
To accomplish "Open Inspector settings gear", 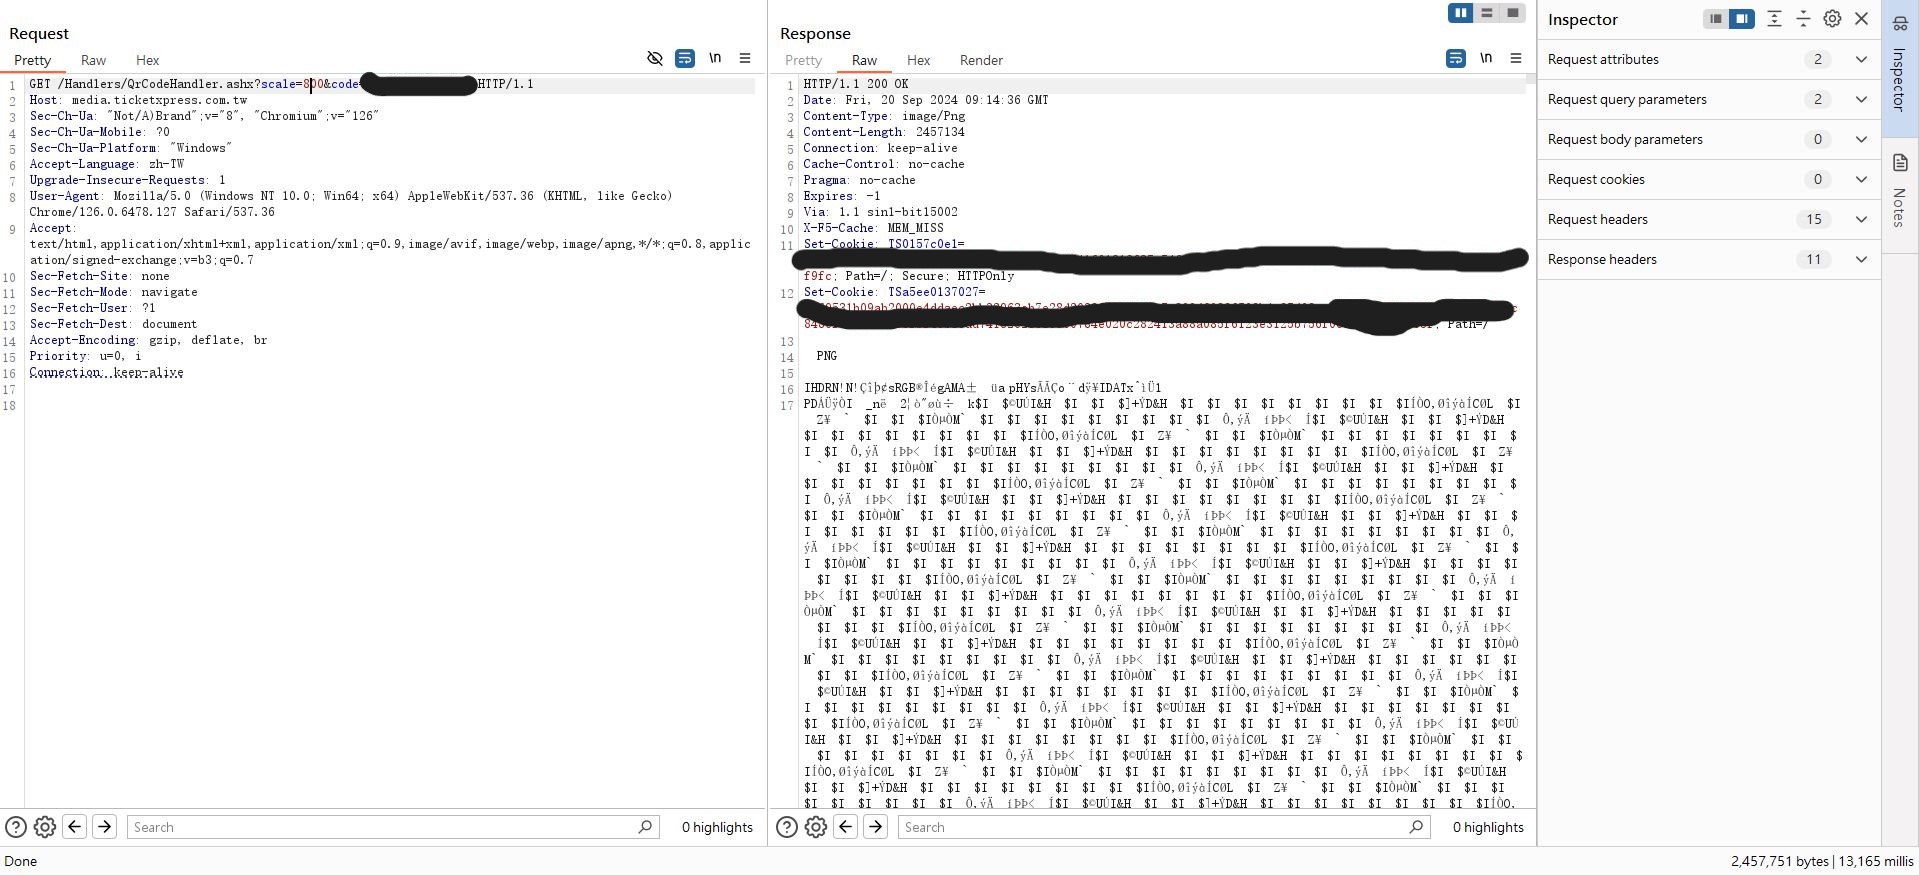I will click(x=1832, y=19).
